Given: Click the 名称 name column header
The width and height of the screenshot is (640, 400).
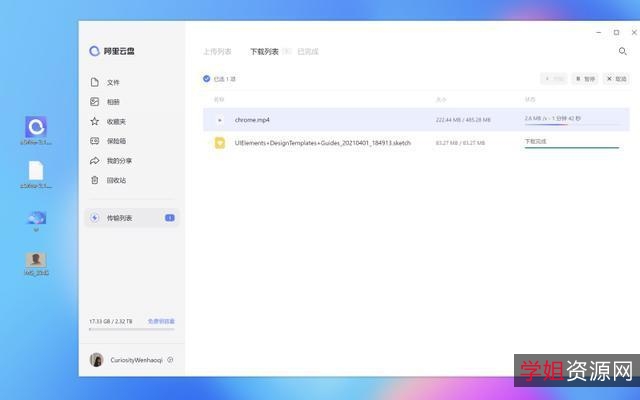Looking at the screenshot, I should click(219, 100).
